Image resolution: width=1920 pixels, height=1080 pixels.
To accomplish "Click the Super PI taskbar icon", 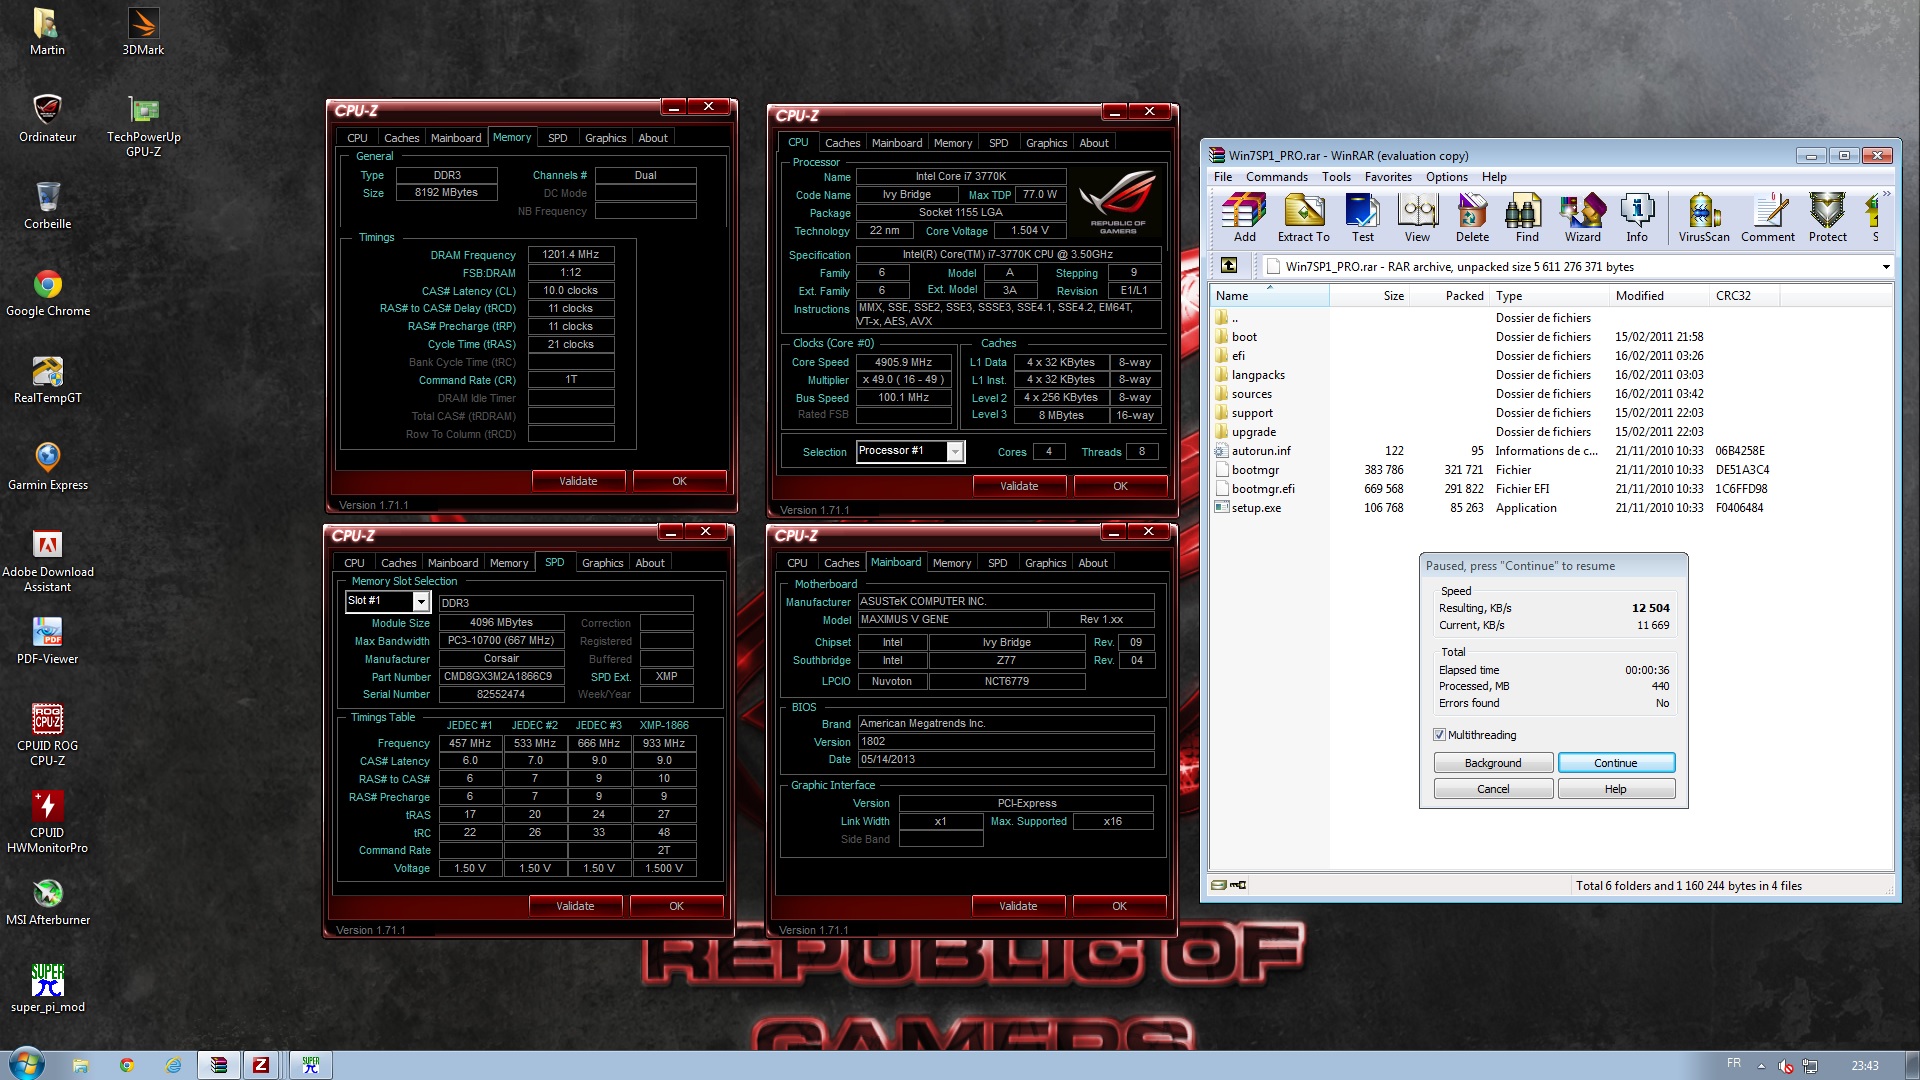I will (311, 1065).
